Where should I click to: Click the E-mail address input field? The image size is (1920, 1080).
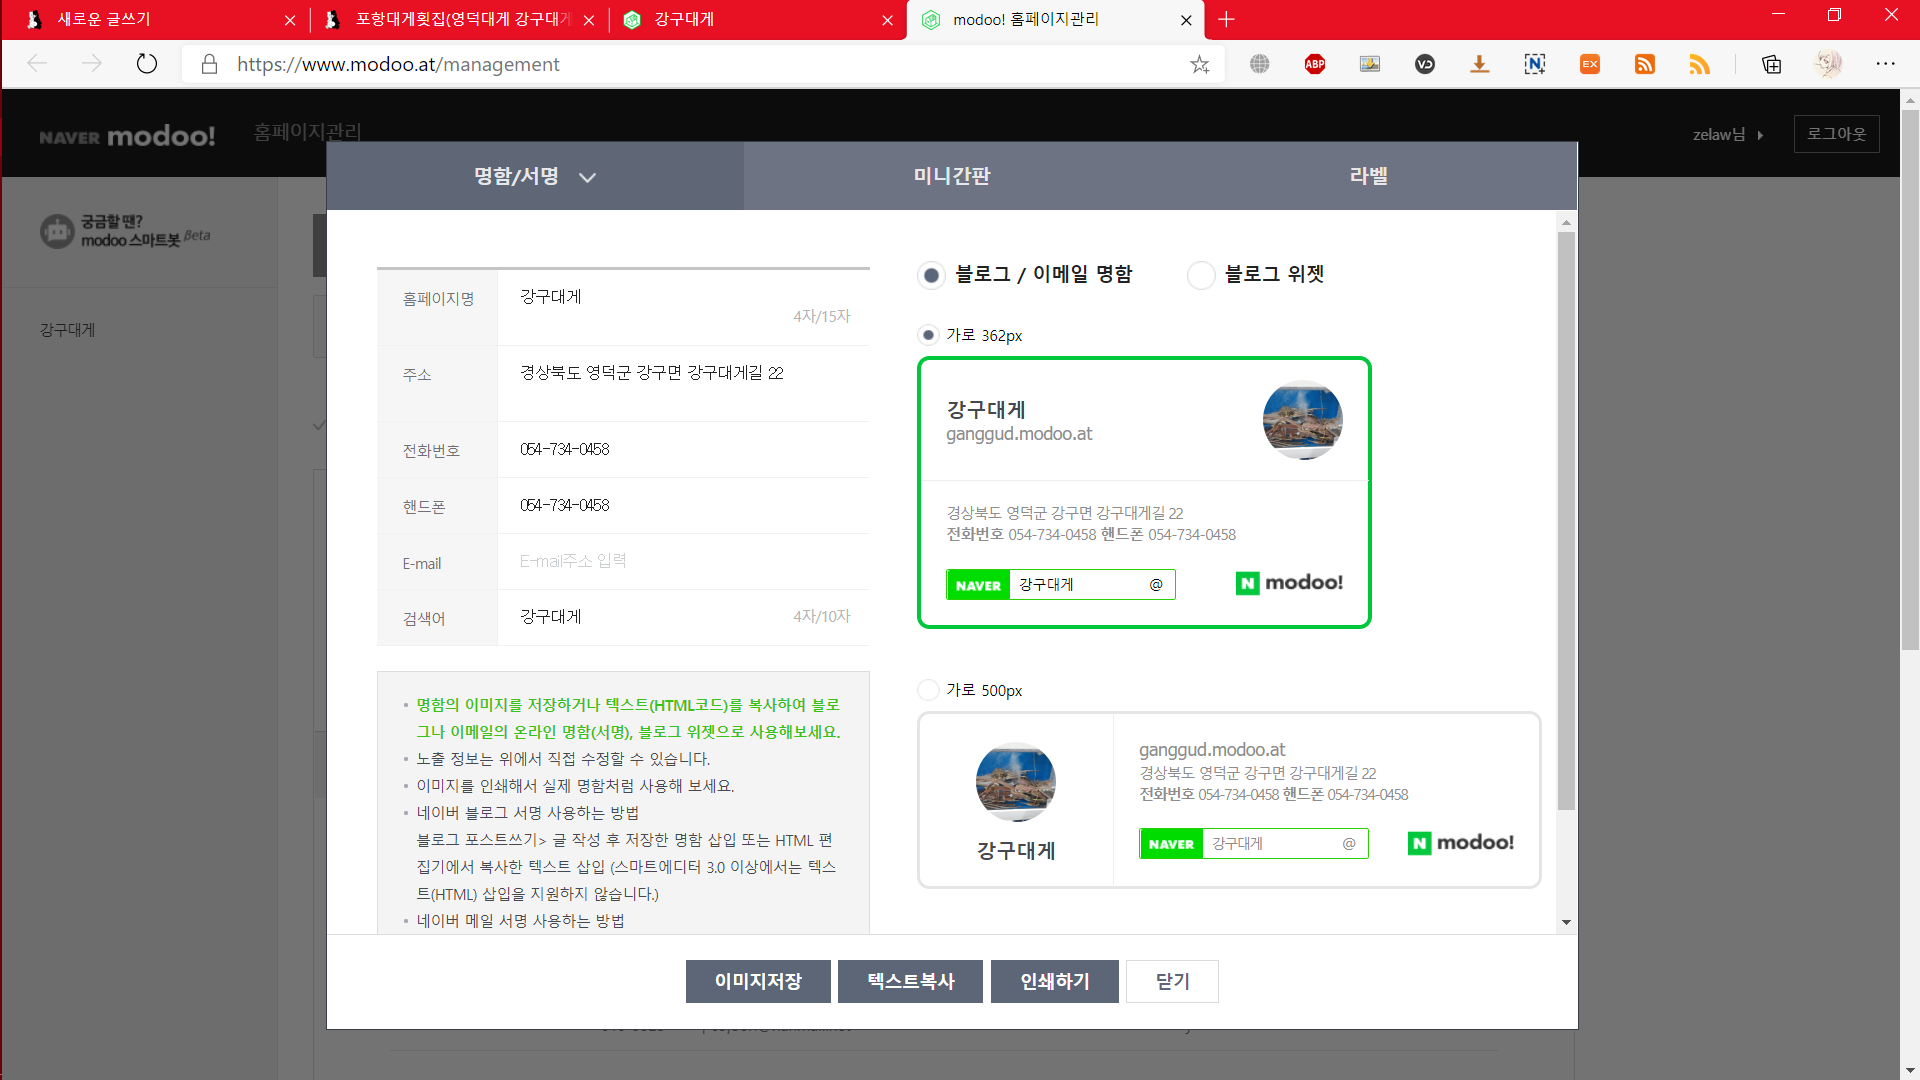682,561
